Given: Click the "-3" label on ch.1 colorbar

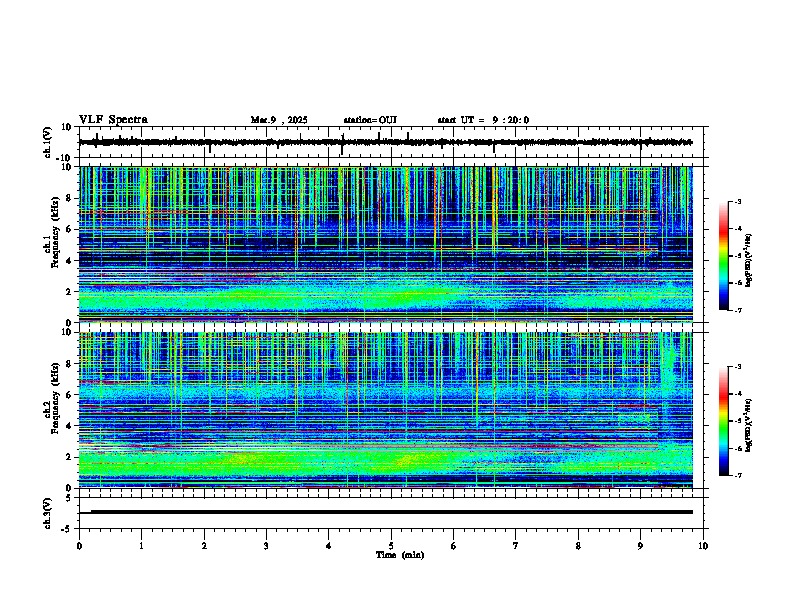Looking at the screenshot, I should click(737, 202).
